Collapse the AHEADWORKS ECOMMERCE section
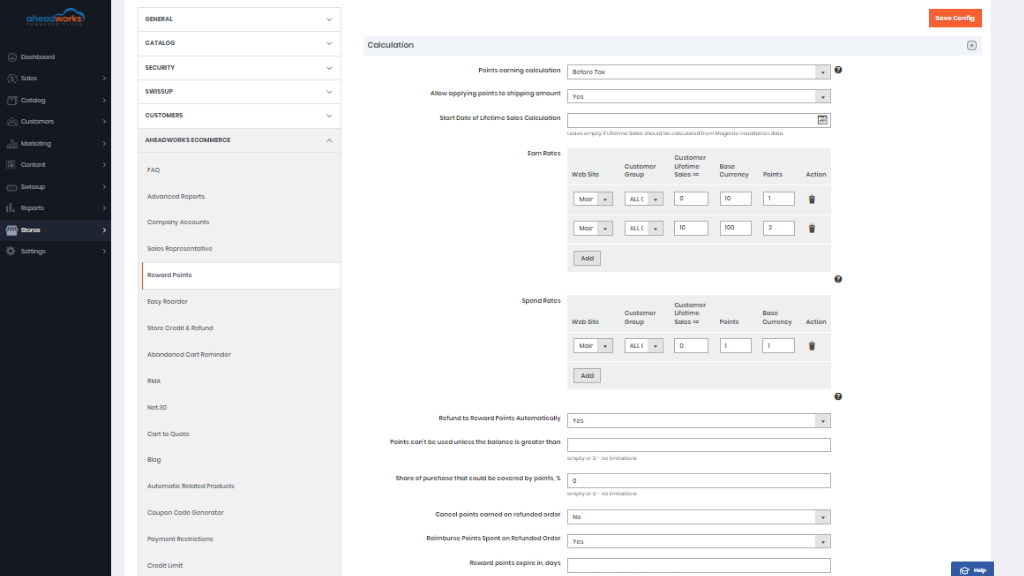Image resolution: width=1024 pixels, height=576 pixels. (x=239, y=140)
